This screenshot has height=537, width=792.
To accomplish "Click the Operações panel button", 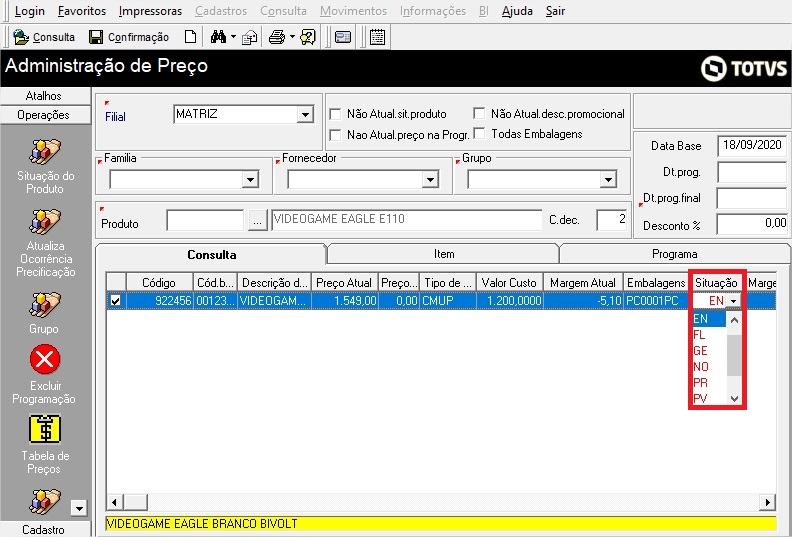I will [x=45, y=115].
